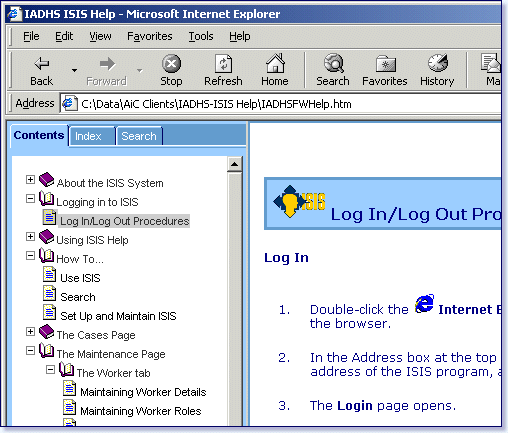Viewport: 508px width, 433px height.
Task: Expand The Cases Page book
Action: tap(30, 332)
